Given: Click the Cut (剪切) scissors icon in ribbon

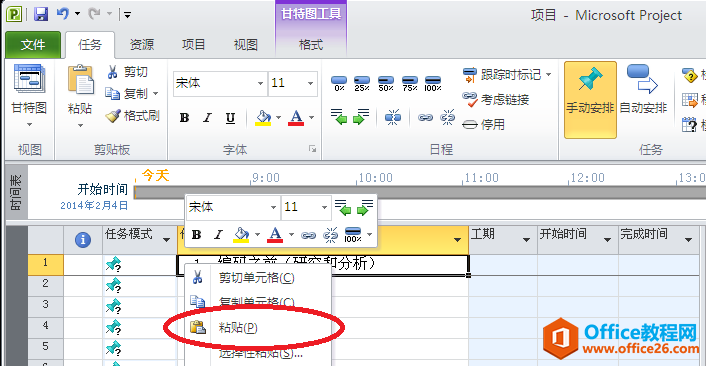Looking at the screenshot, I should pyautogui.click(x=113, y=72).
